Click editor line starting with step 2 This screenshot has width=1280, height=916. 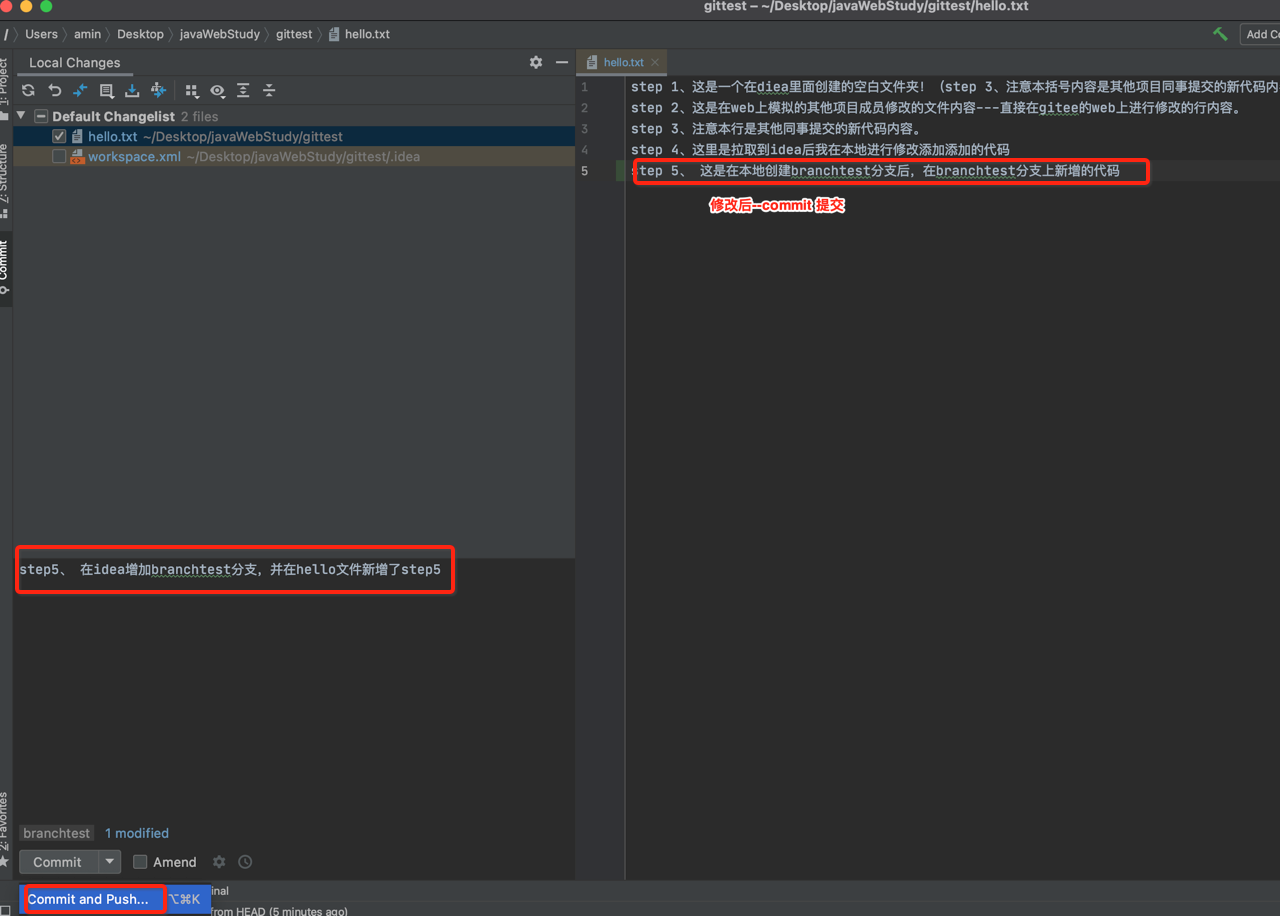tap(937, 108)
